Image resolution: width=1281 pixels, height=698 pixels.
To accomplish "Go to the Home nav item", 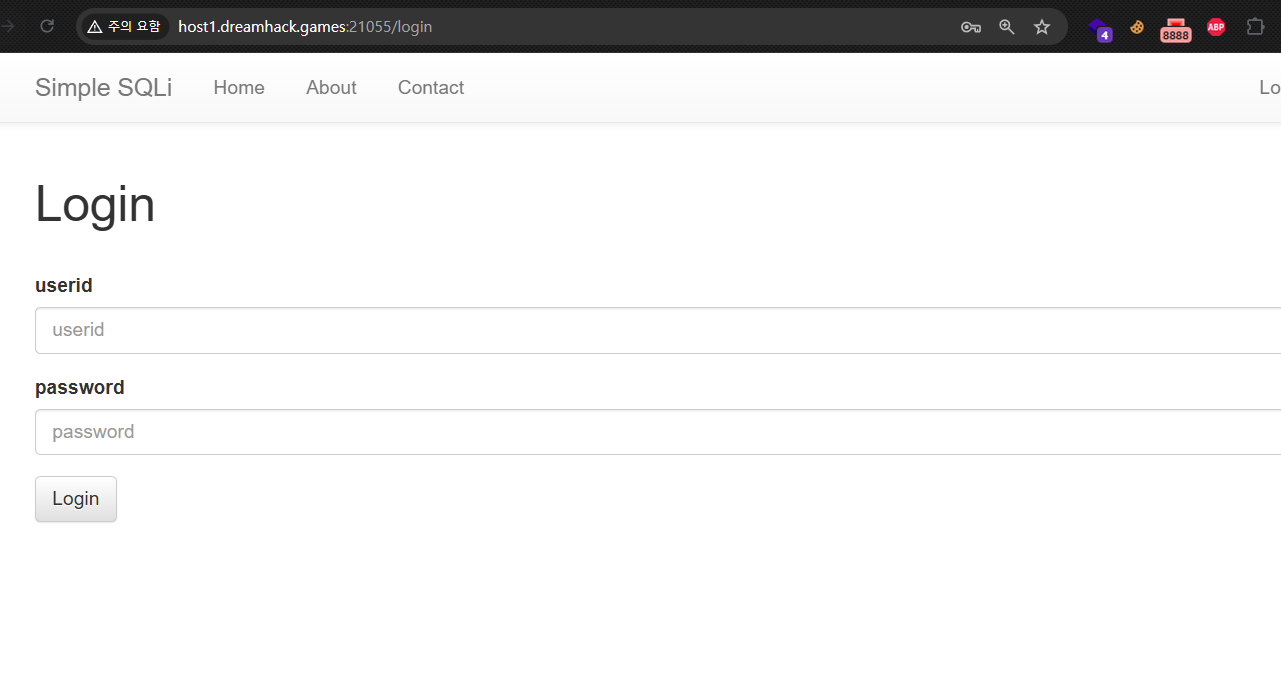I will click(239, 88).
